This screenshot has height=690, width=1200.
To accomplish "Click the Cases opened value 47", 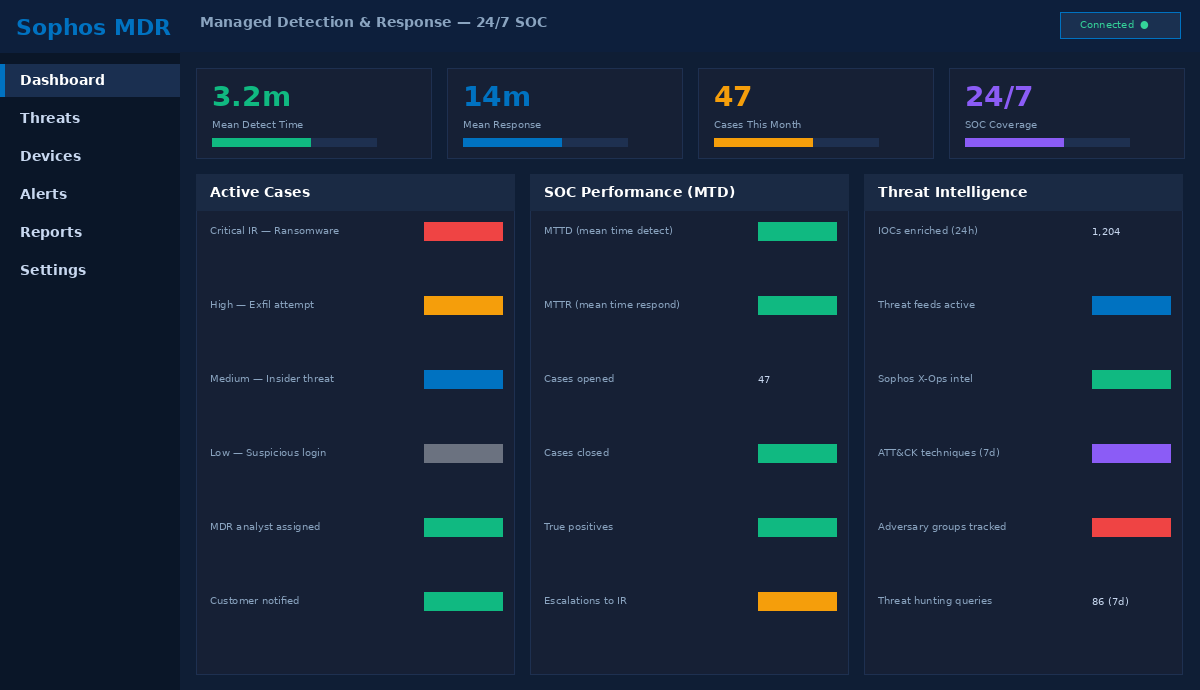I will pos(764,380).
